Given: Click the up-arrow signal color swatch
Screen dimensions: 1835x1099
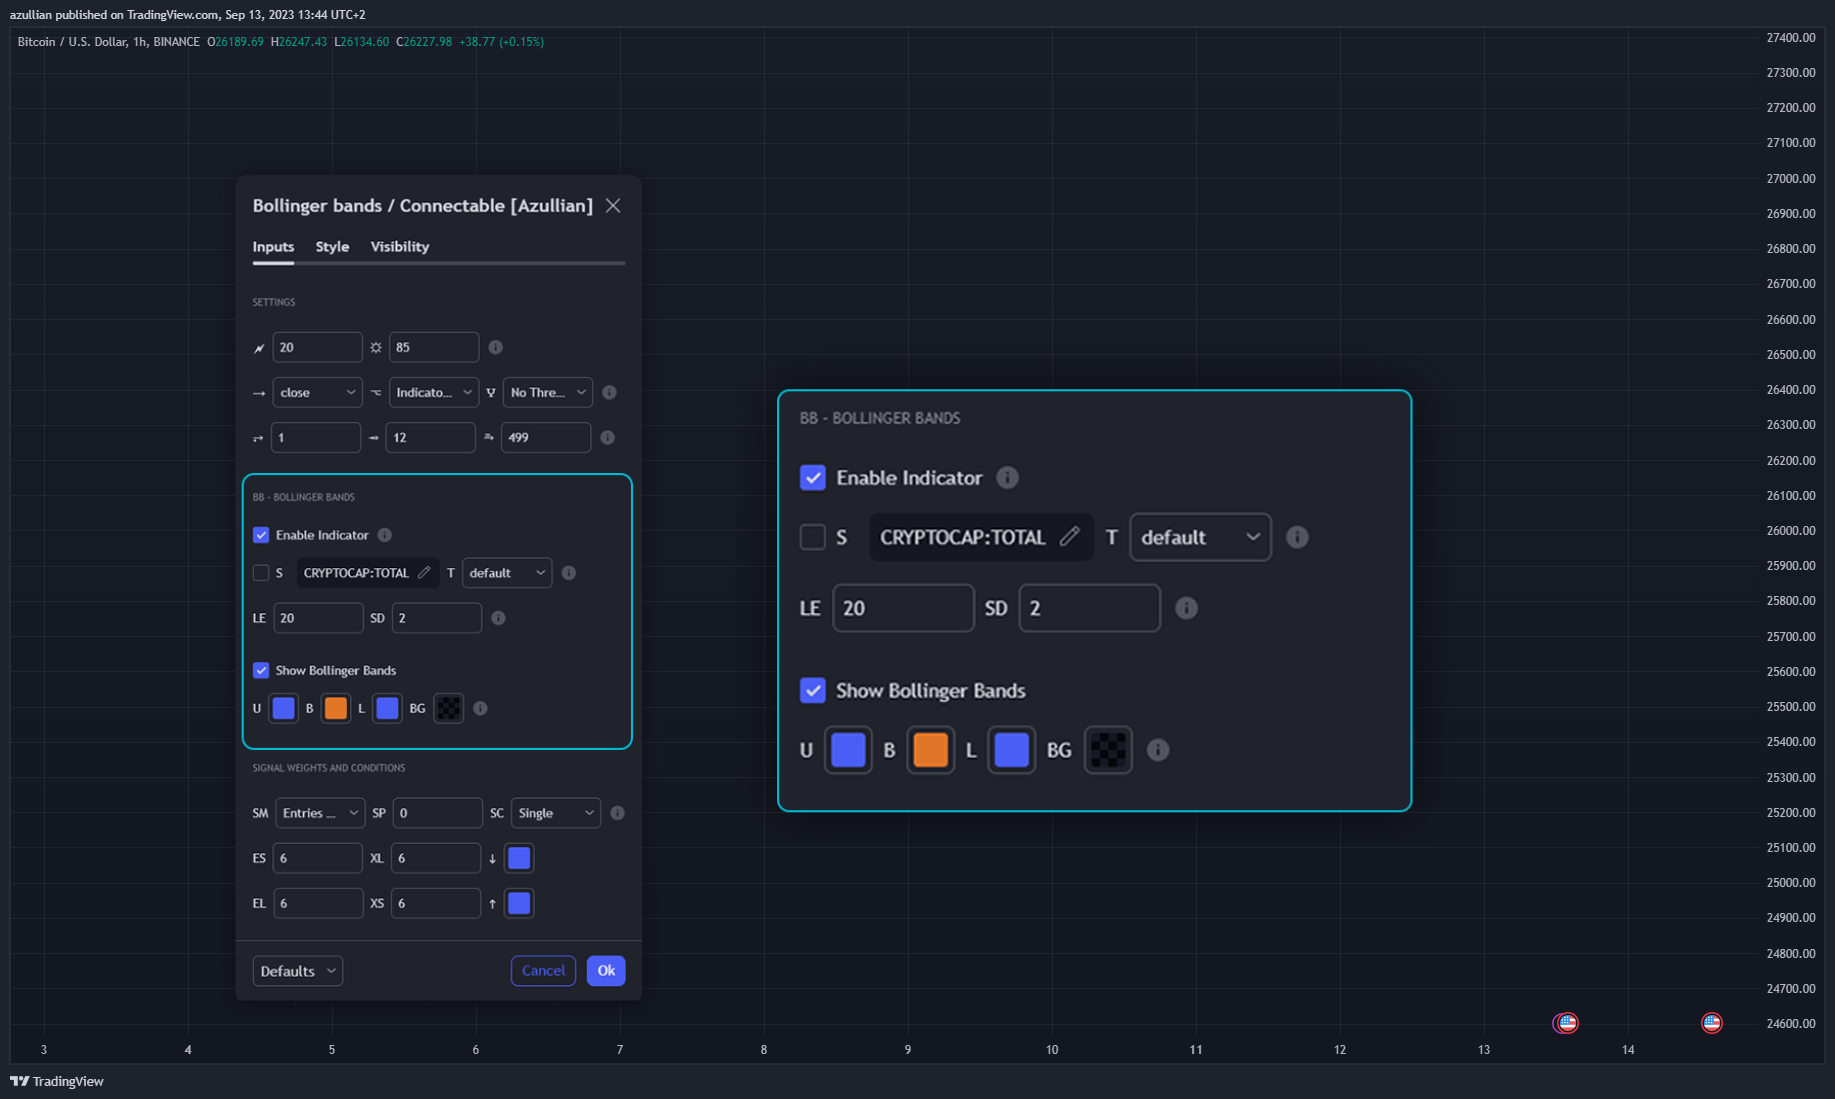Looking at the screenshot, I should 519,903.
